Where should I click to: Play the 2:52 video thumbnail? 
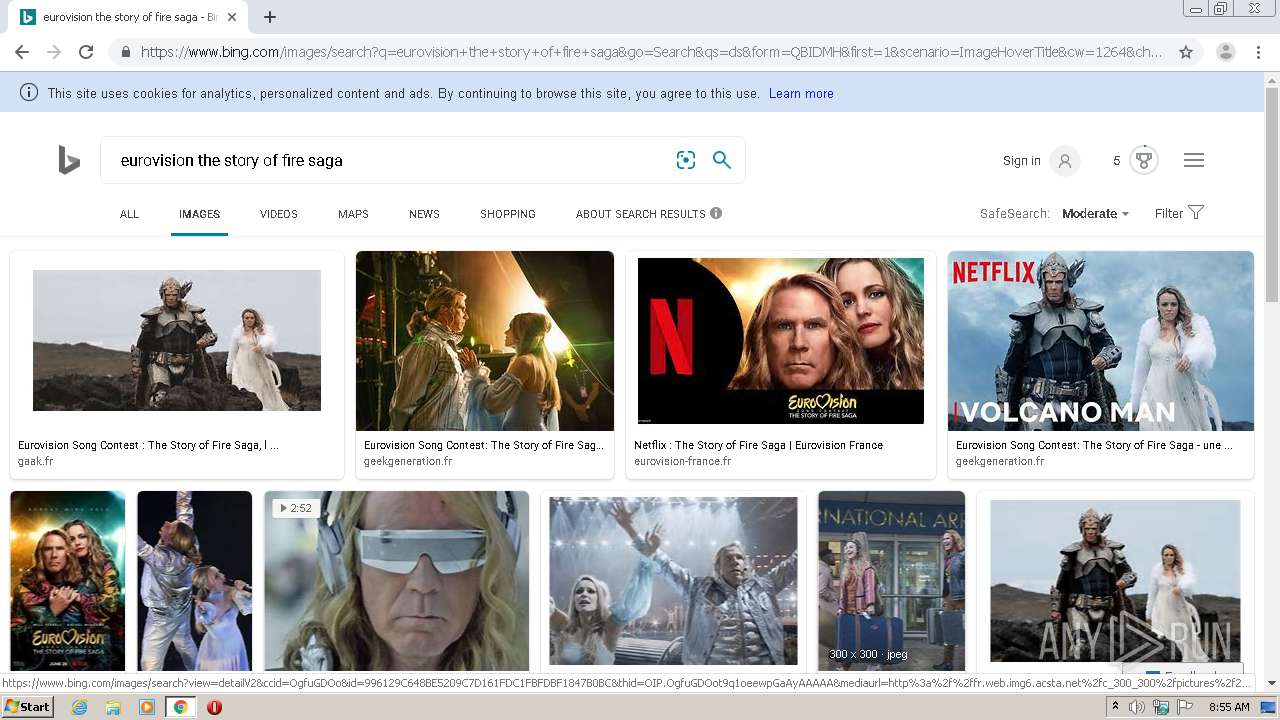pos(397,581)
